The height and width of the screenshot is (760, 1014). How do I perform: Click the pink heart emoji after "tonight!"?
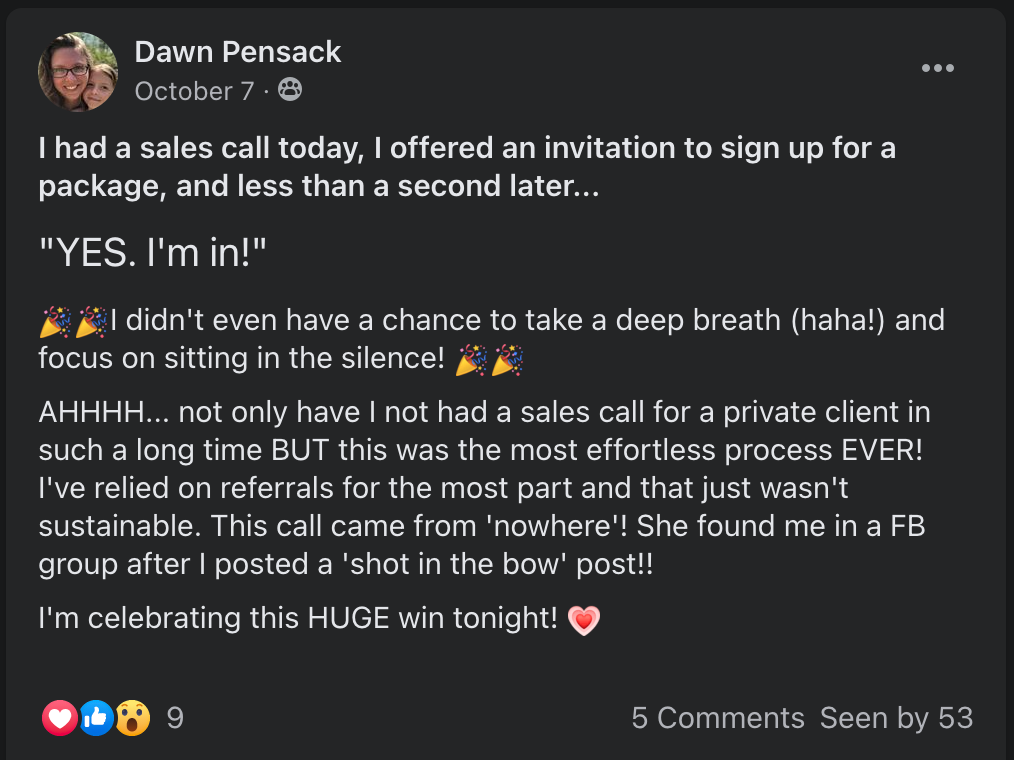583,620
